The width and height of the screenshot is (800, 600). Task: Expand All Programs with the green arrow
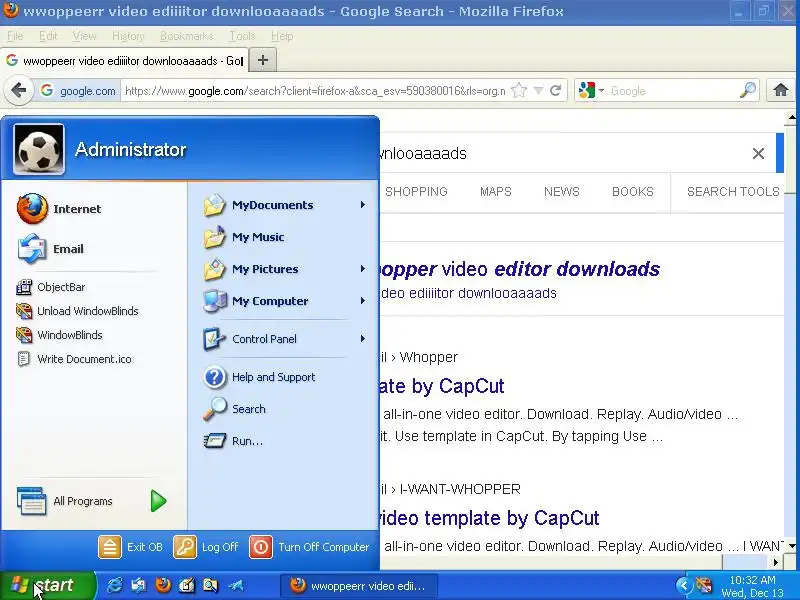coord(158,501)
